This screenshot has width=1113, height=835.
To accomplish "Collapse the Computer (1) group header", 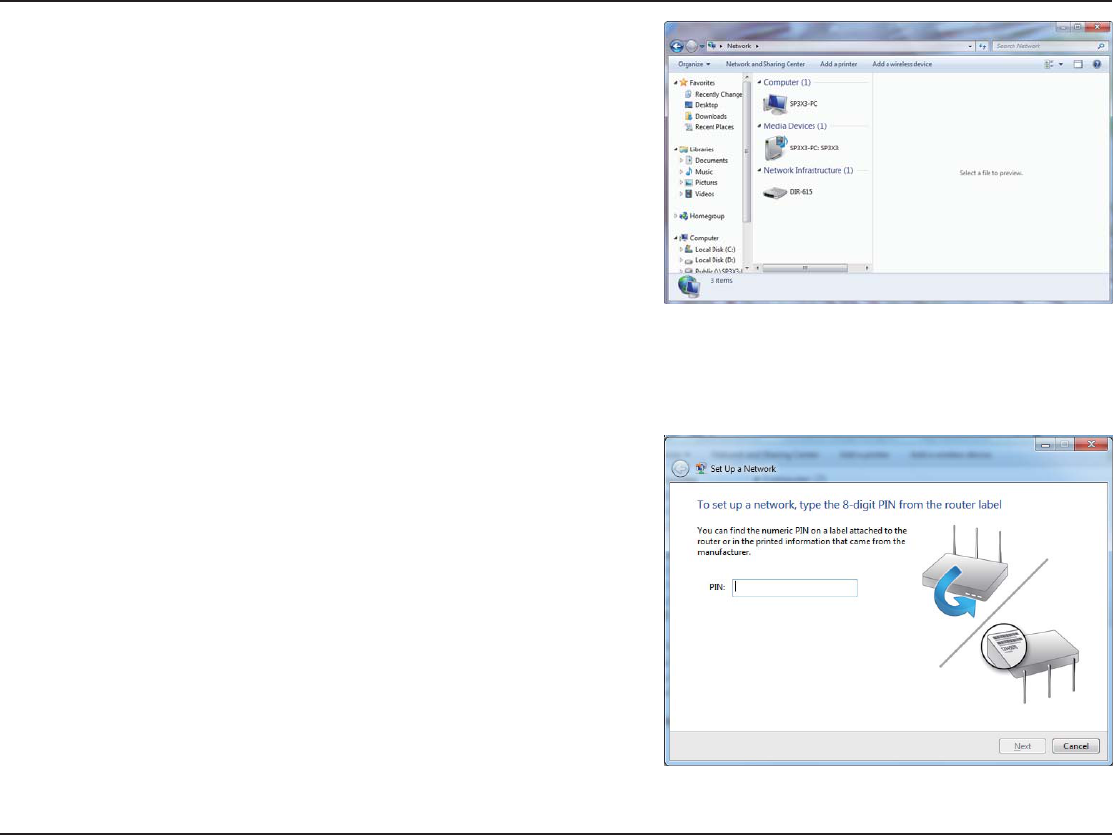I will coord(759,82).
